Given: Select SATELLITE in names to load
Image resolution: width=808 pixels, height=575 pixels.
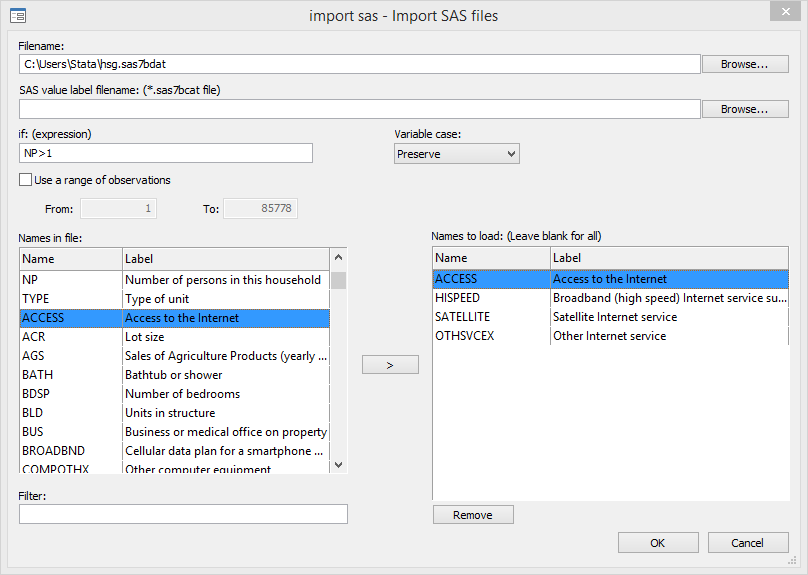Looking at the screenshot, I should click(461, 317).
